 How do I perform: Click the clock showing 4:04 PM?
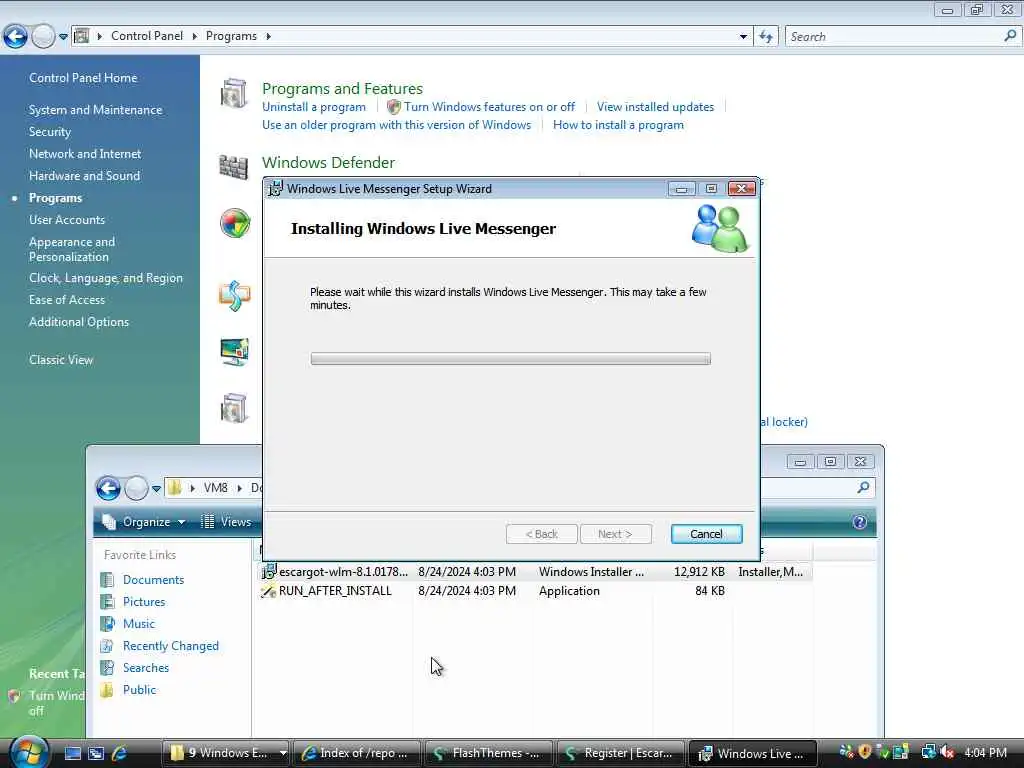(985, 753)
